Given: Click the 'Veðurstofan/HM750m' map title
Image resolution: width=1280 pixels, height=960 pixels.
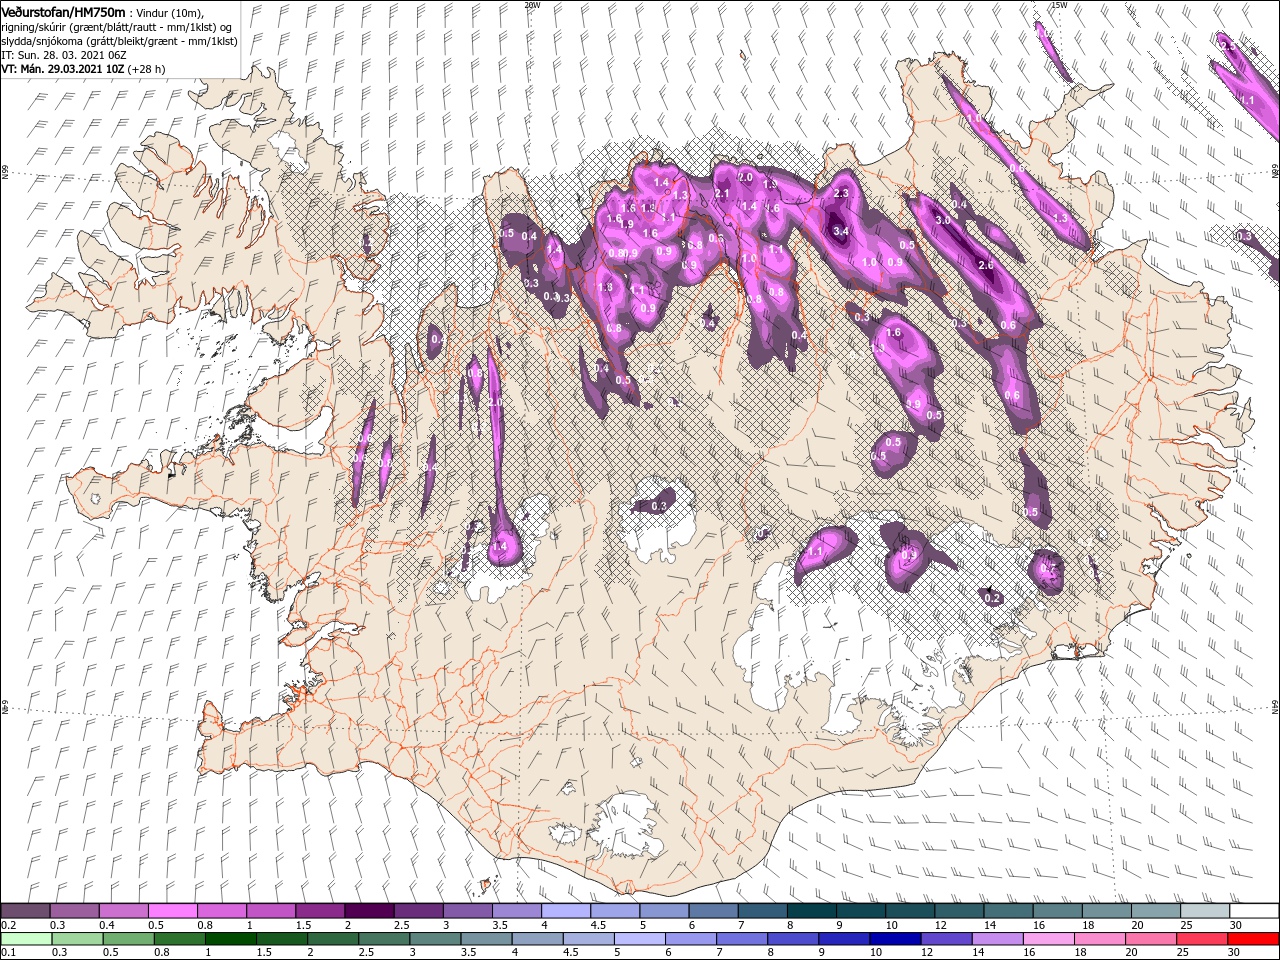Looking at the screenshot, I should [64, 12].
